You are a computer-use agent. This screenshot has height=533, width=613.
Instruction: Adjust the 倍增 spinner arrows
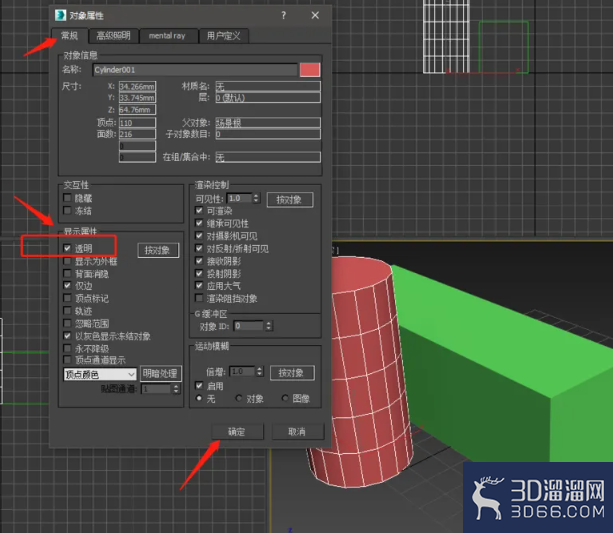260,371
